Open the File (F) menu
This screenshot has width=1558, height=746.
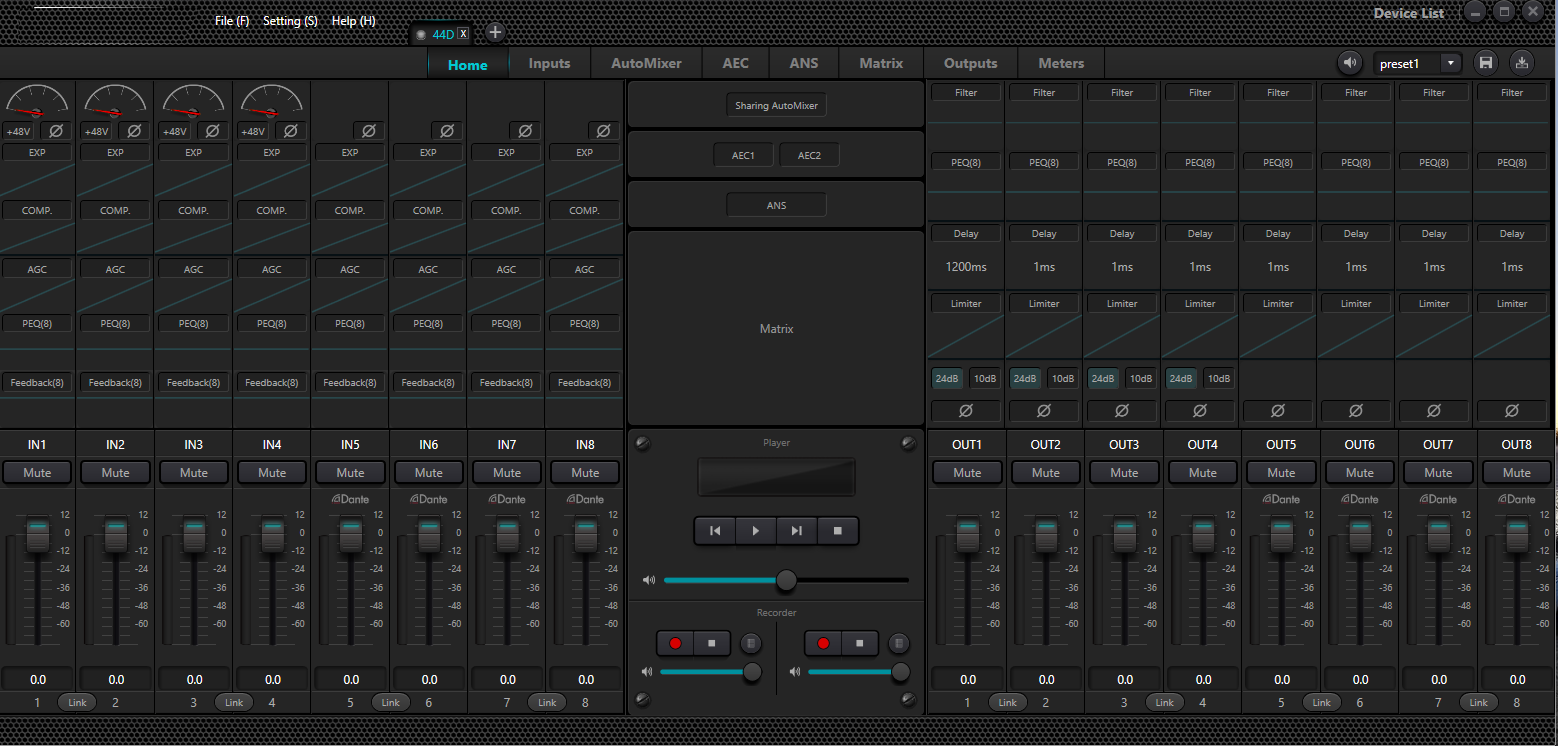(232, 21)
